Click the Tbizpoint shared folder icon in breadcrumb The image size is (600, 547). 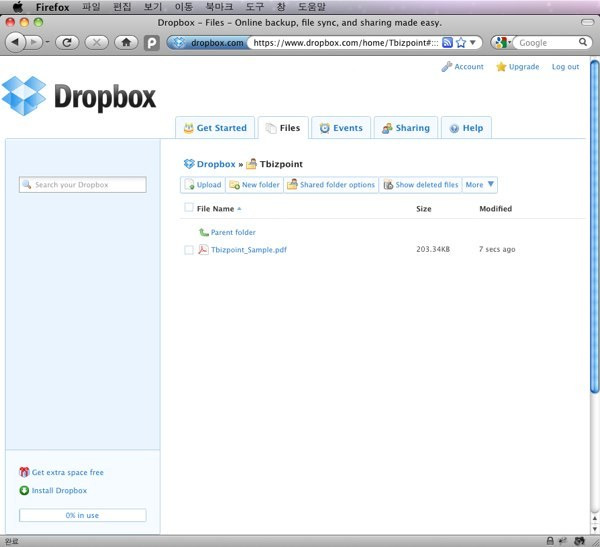pyautogui.click(x=251, y=164)
